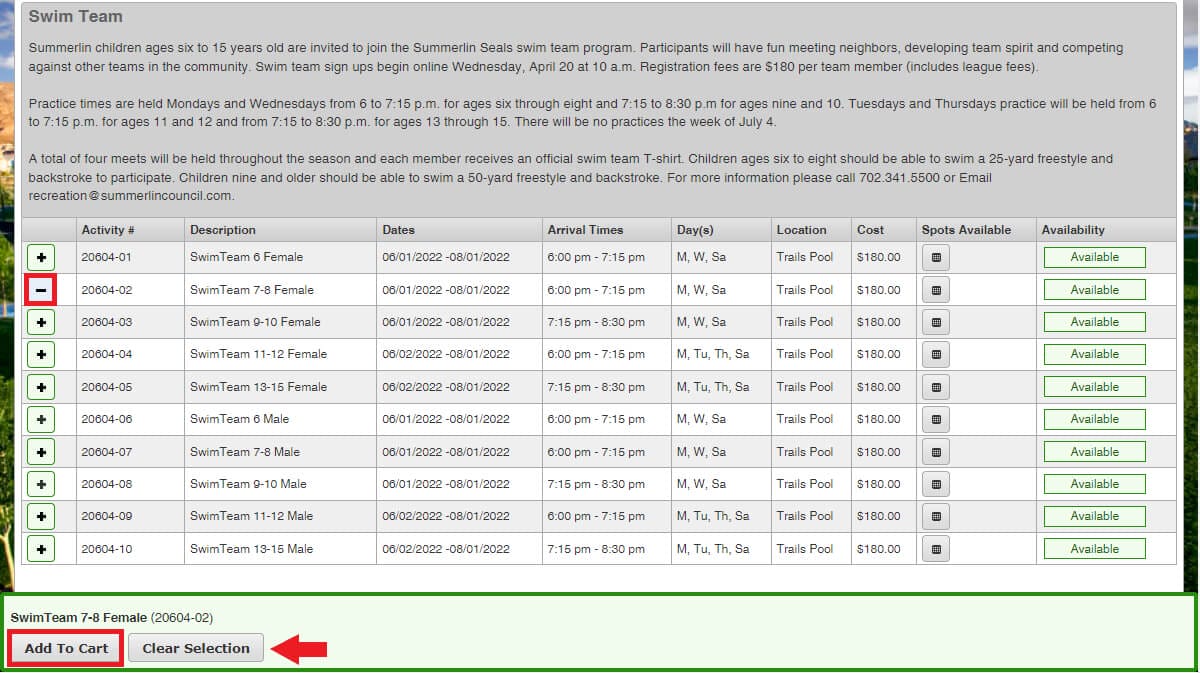Show spots available for SwimTeam 7-8 Female
Screen dimensions: 1200x673
coord(935,290)
